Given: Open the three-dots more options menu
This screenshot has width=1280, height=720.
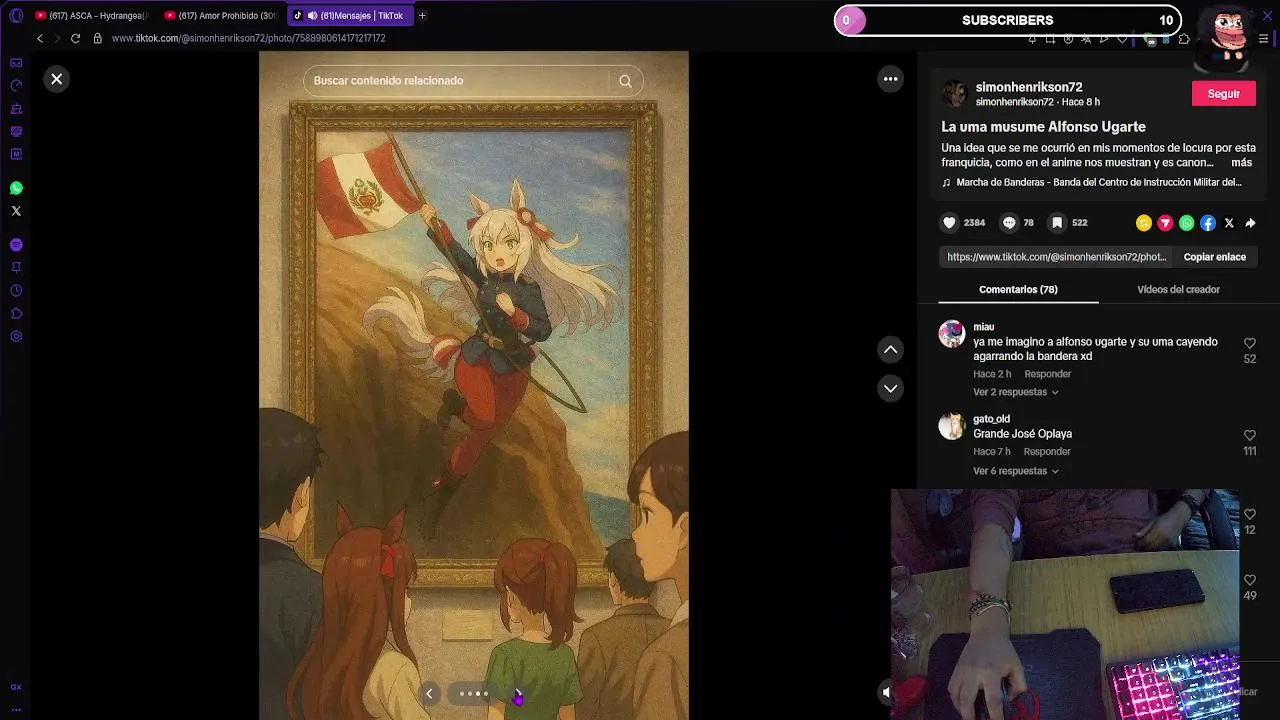Looking at the screenshot, I should (x=890, y=79).
